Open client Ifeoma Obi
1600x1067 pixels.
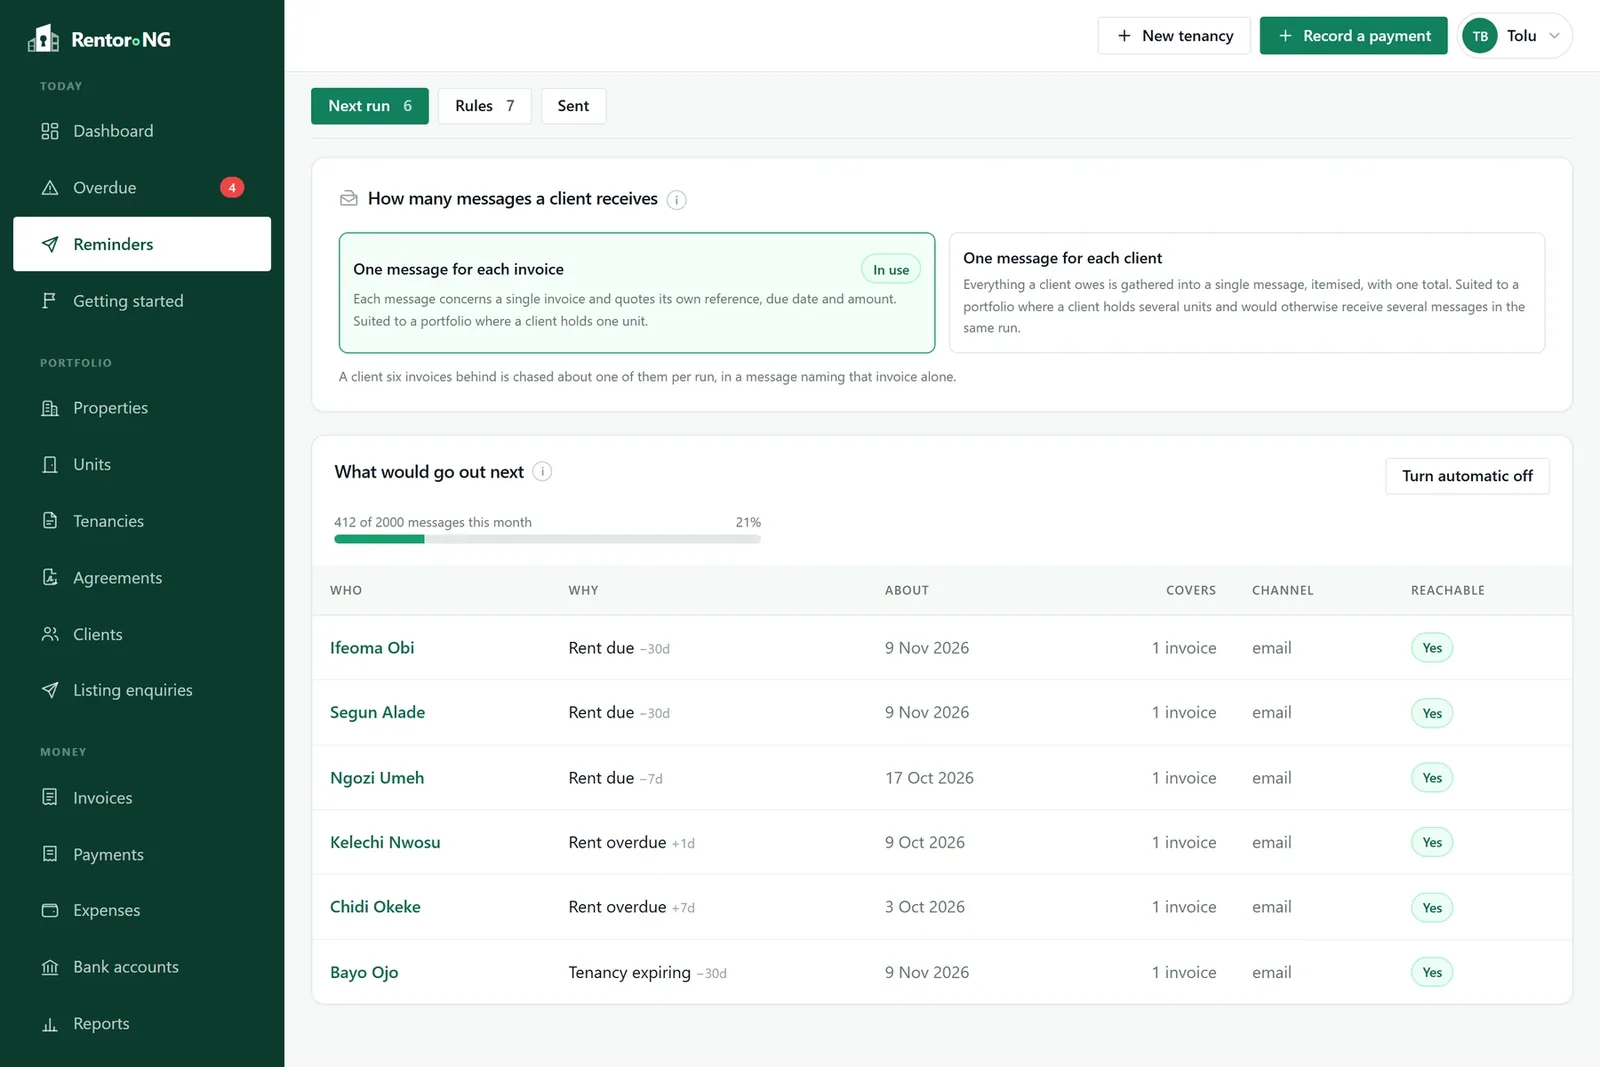pos(372,648)
